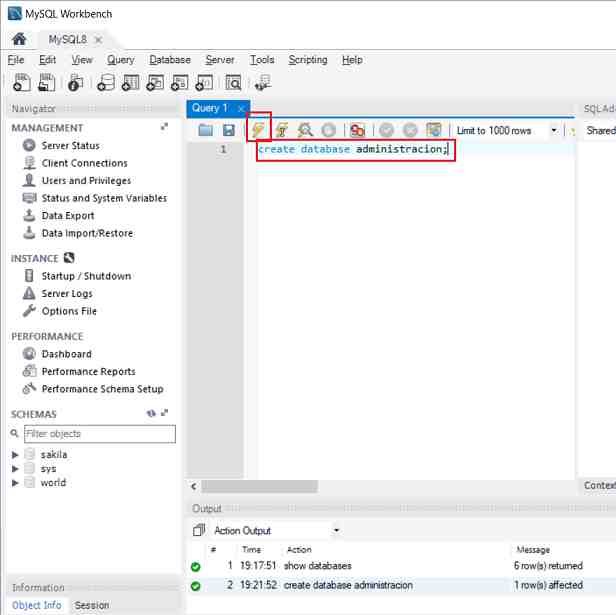Open the Action Output dropdown

pyautogui.click(x=336, y=531)
